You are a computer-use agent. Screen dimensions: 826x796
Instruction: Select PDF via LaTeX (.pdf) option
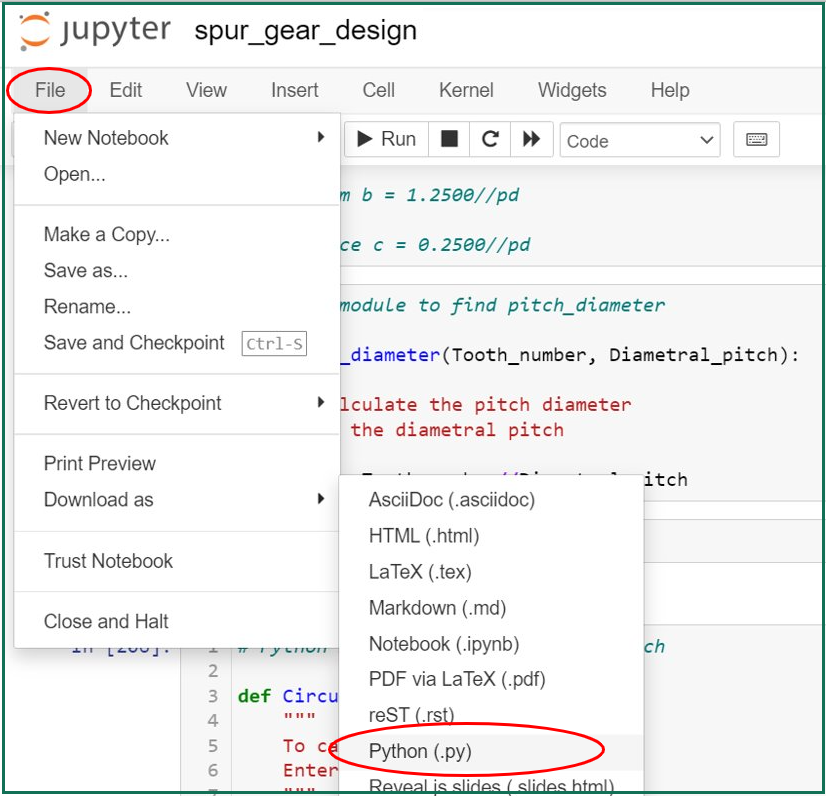coord(457,680)
